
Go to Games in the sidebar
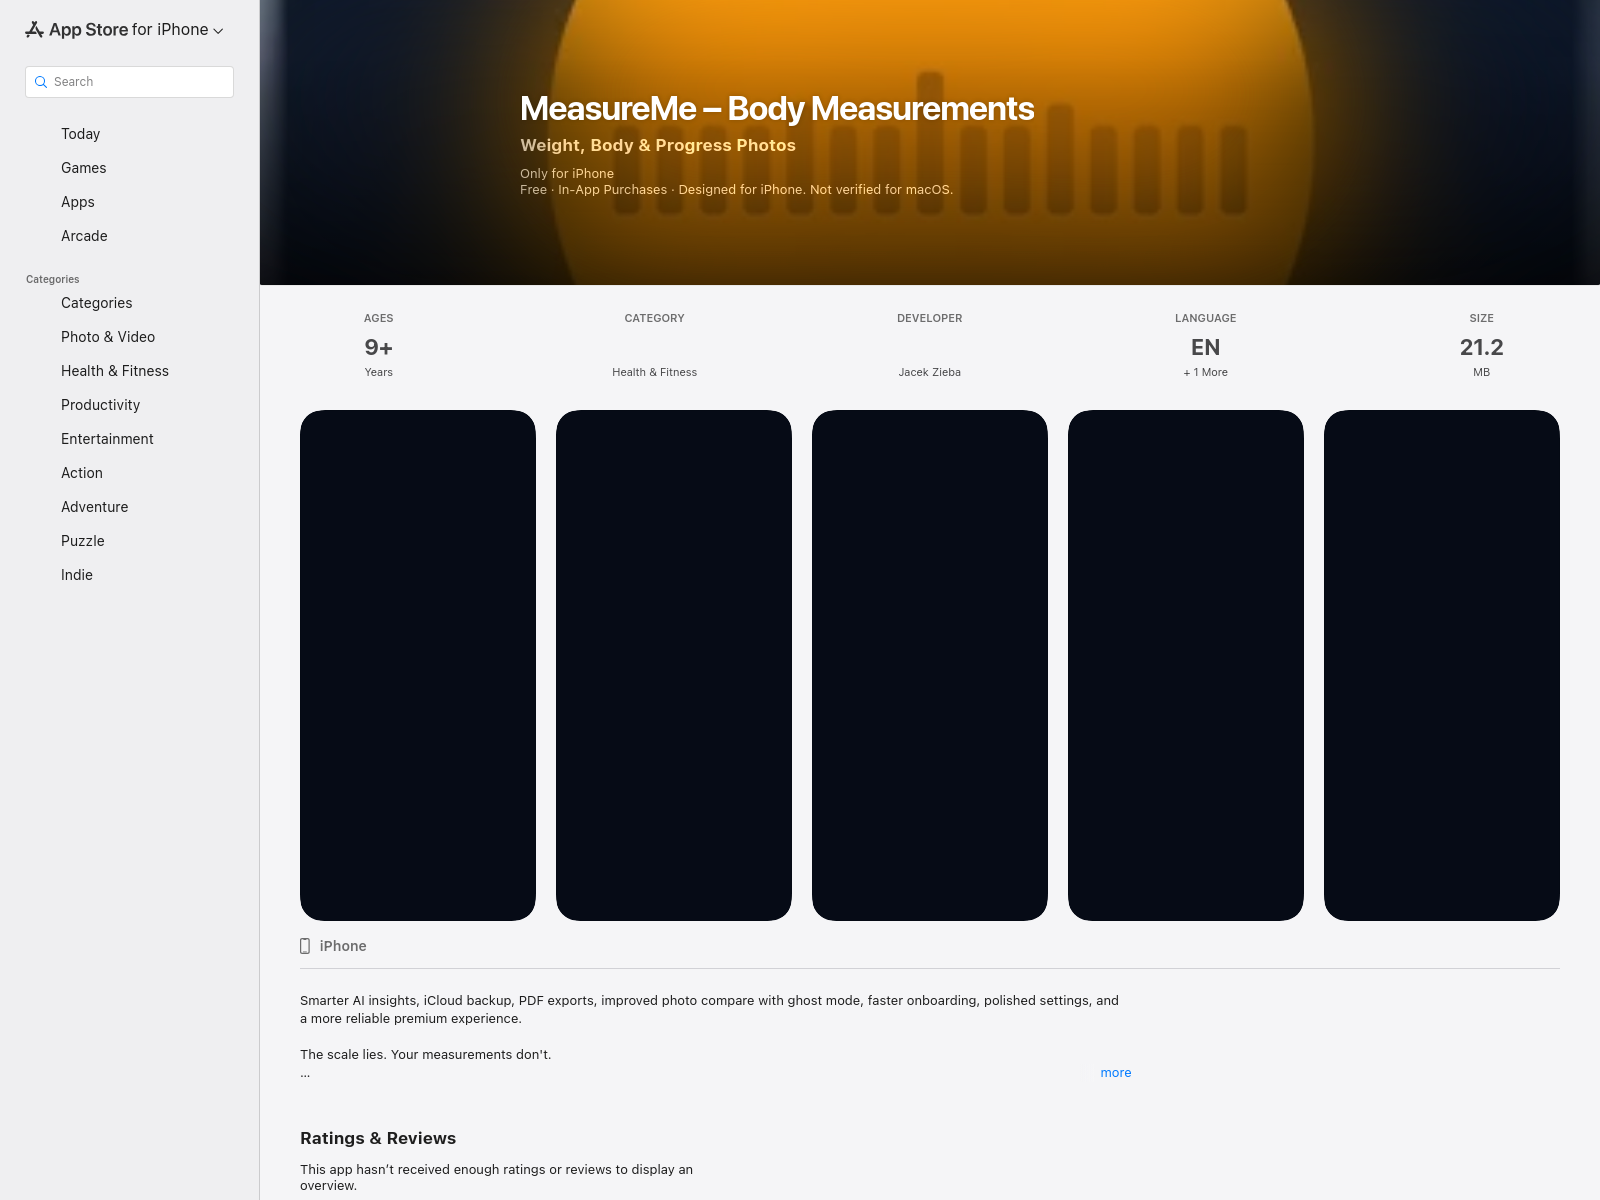tap(83, 168)
